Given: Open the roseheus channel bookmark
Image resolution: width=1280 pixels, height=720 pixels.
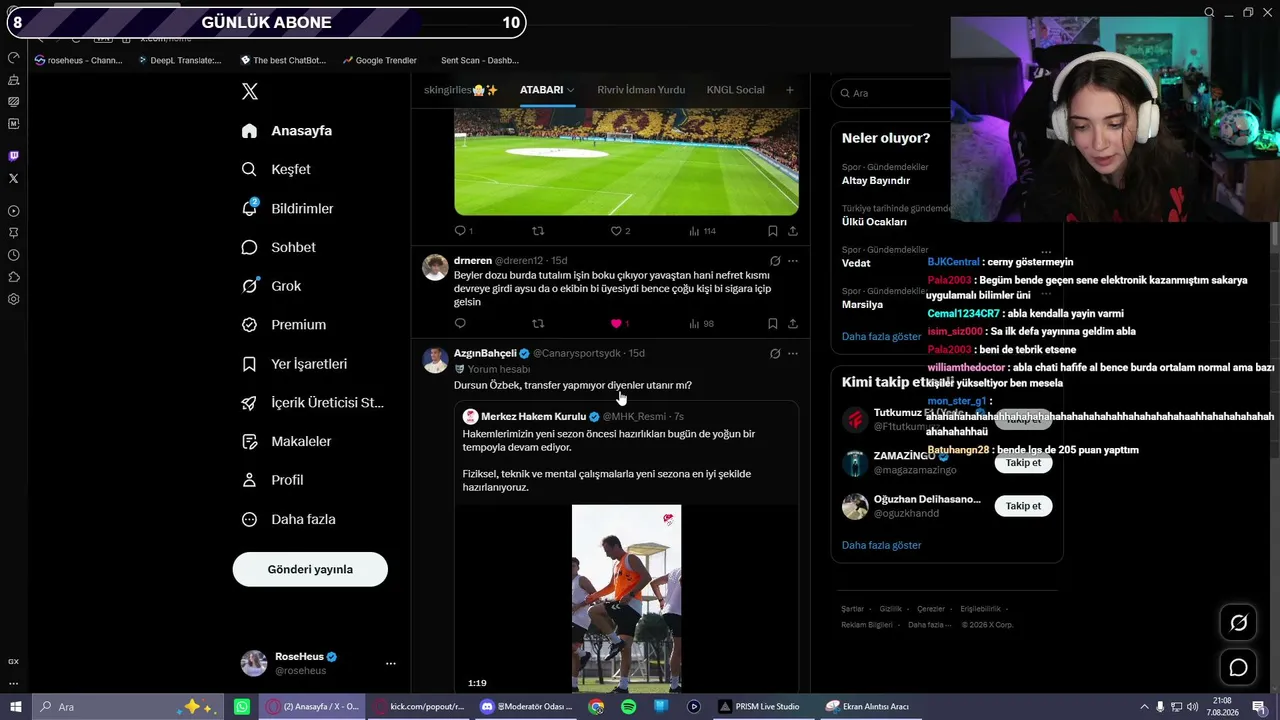Looking at the screenshot, I should [x=78, y=60].
